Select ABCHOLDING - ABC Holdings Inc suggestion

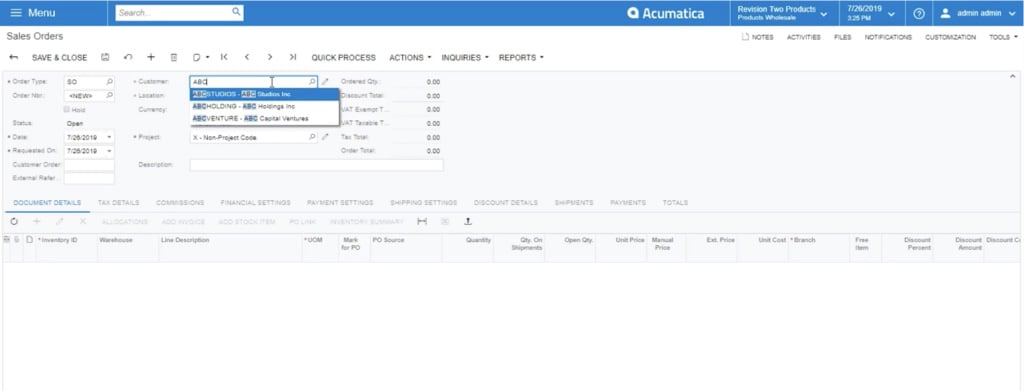coord(264,106)
